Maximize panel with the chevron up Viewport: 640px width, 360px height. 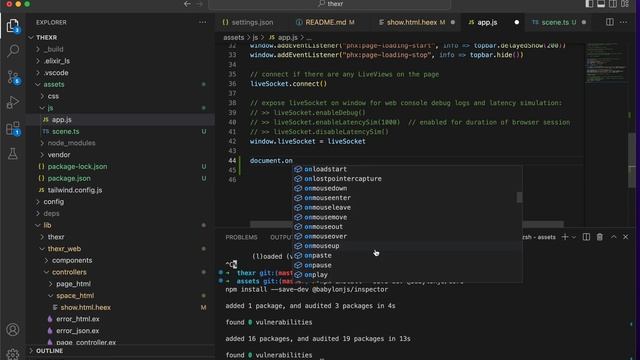click(613, 237)
